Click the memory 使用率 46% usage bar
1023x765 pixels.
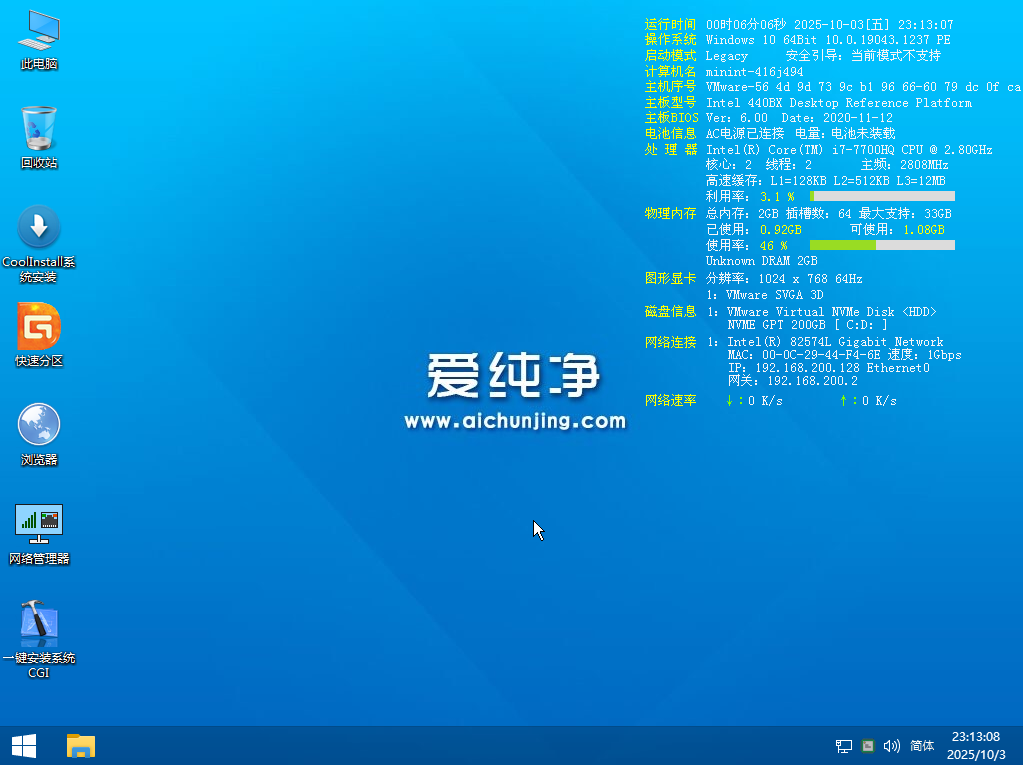(x=881, y=245)
